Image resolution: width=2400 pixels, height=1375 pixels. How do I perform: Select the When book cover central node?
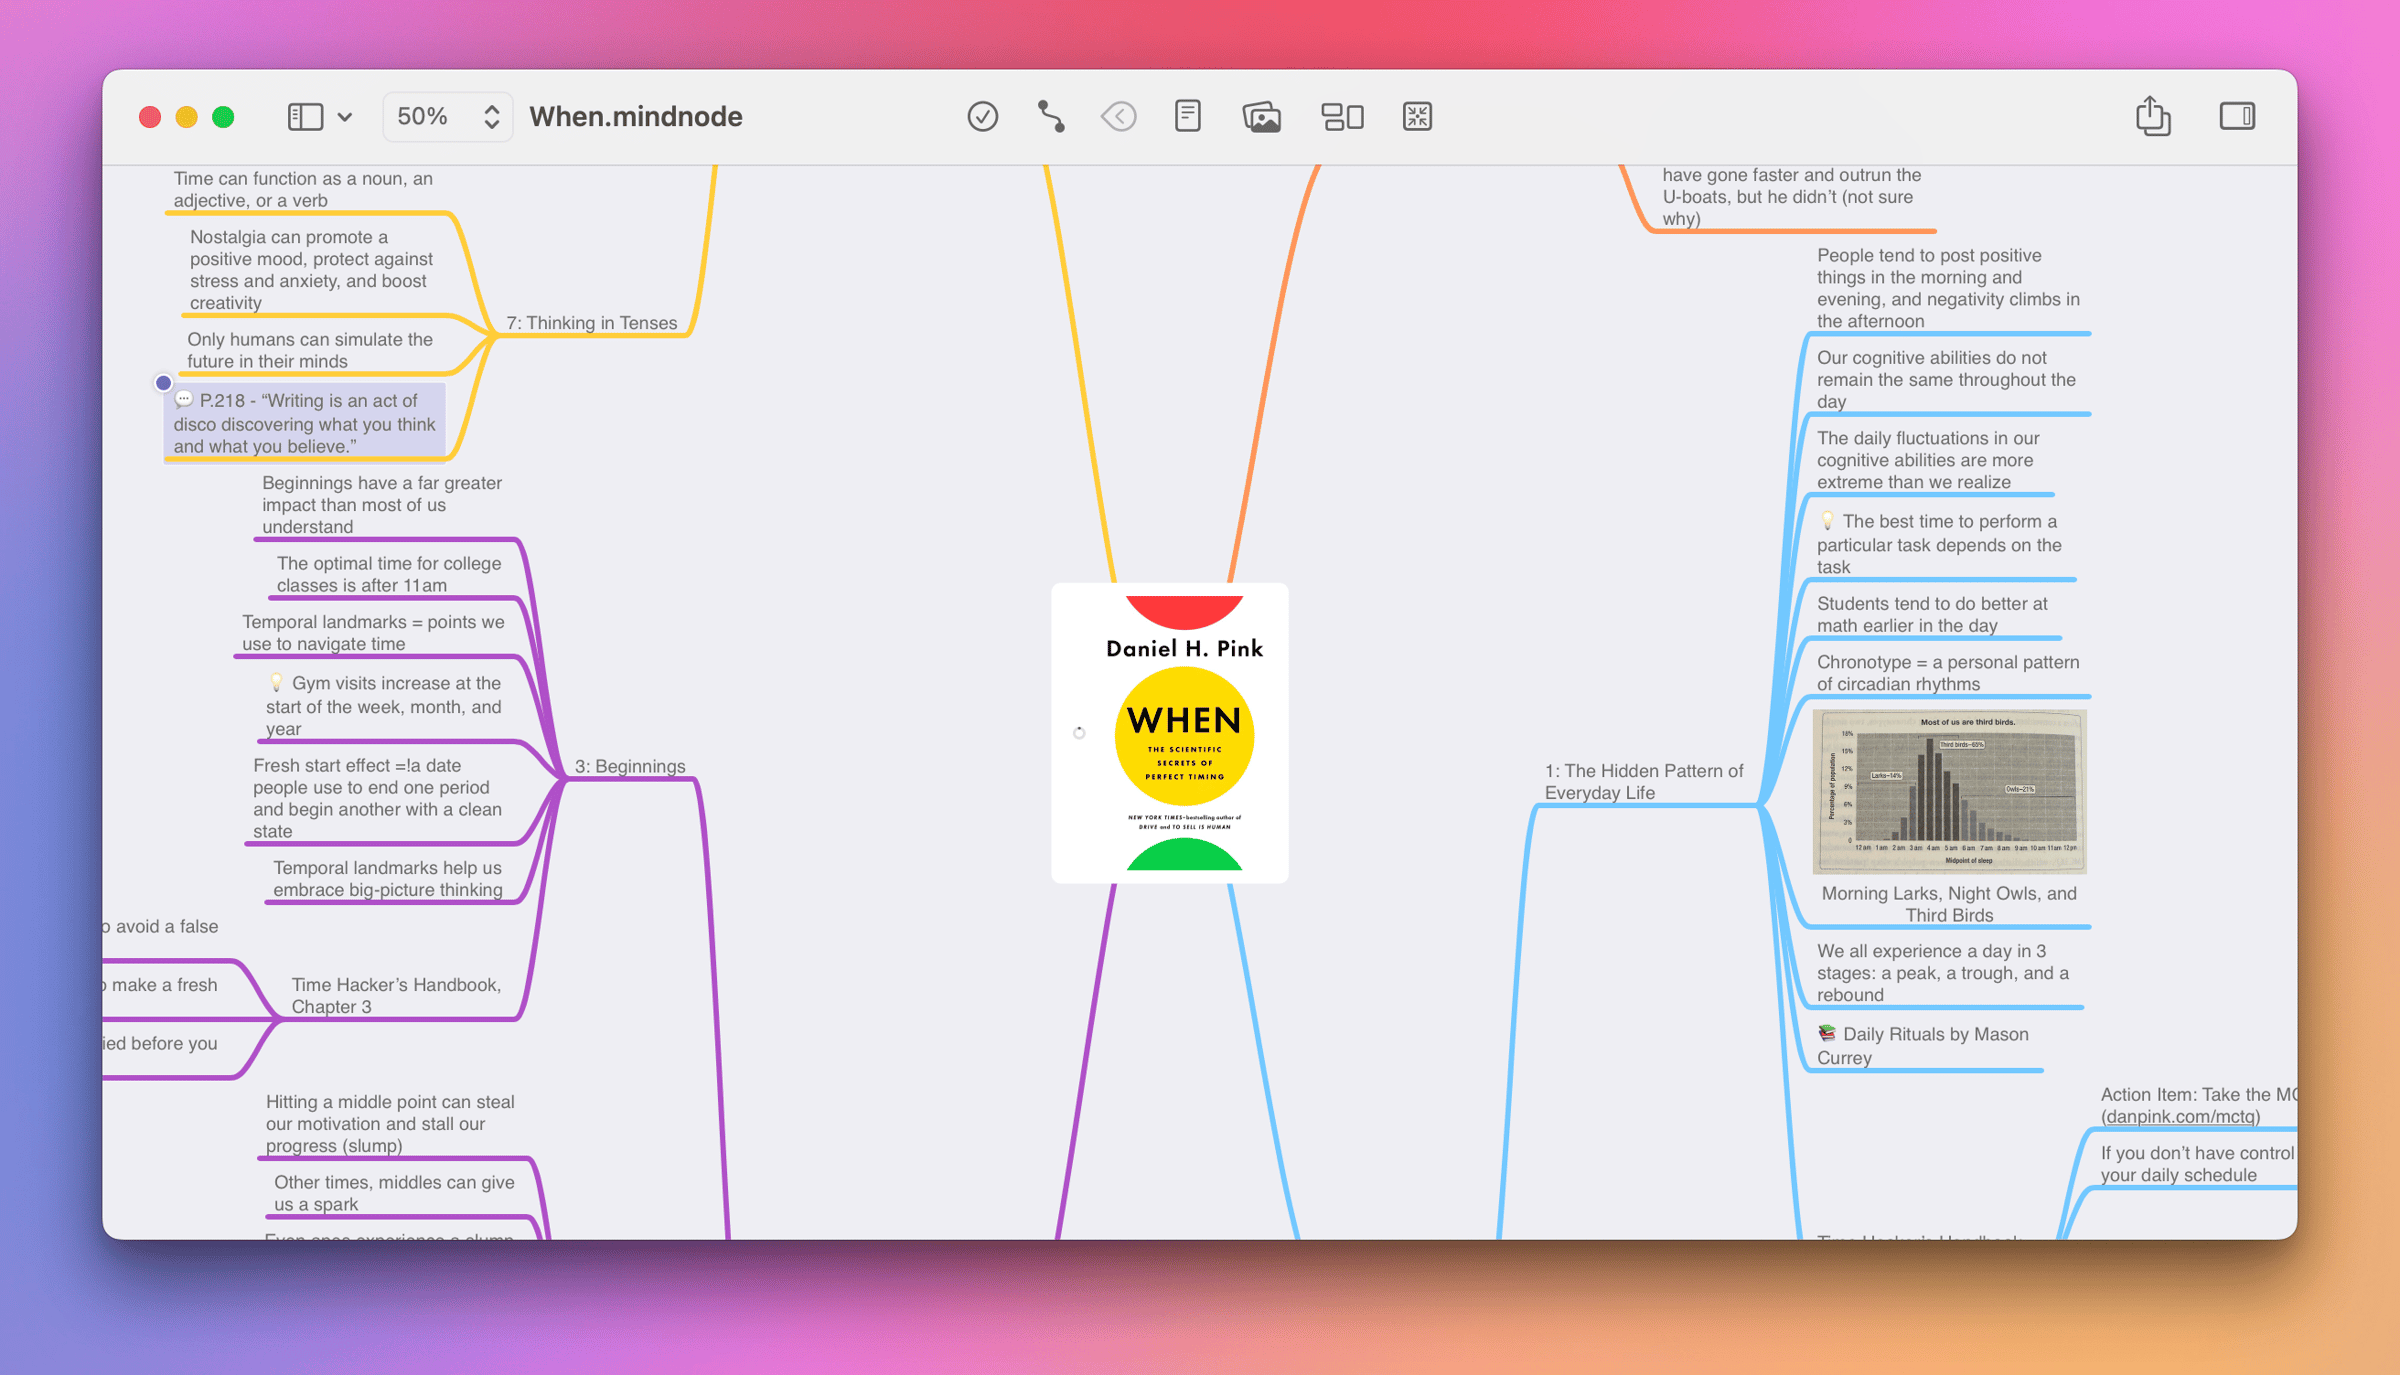1170,733
